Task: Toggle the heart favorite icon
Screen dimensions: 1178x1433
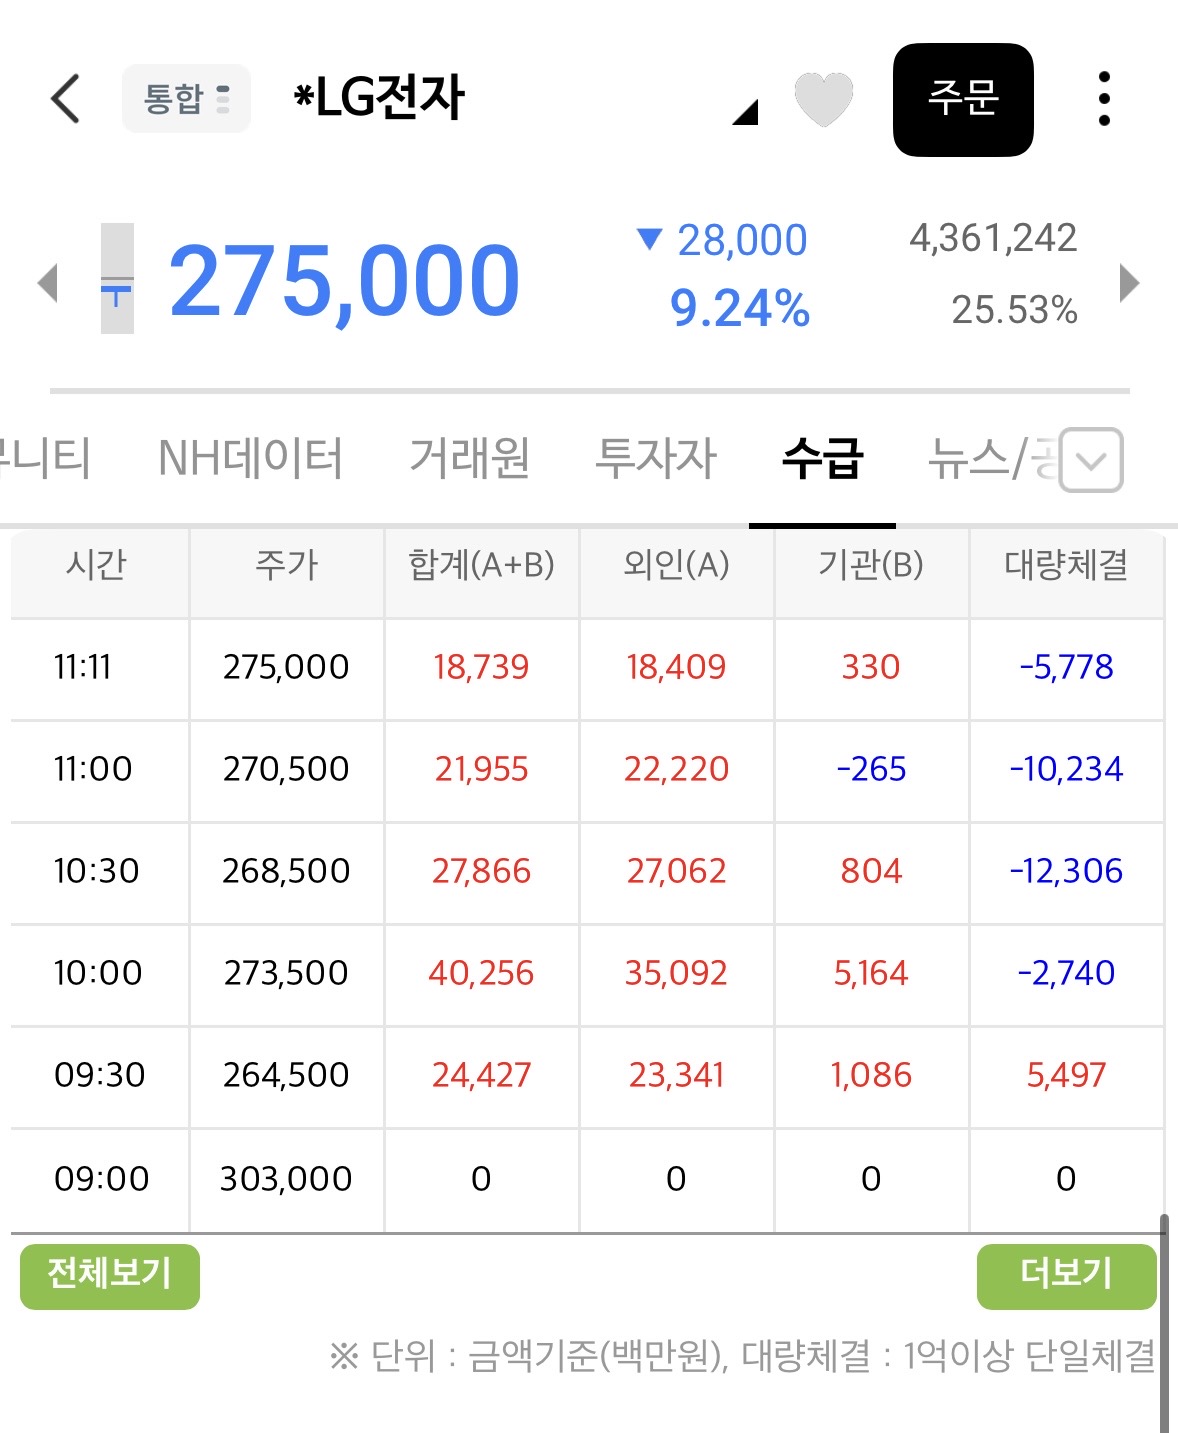Action: coord(823,99)
